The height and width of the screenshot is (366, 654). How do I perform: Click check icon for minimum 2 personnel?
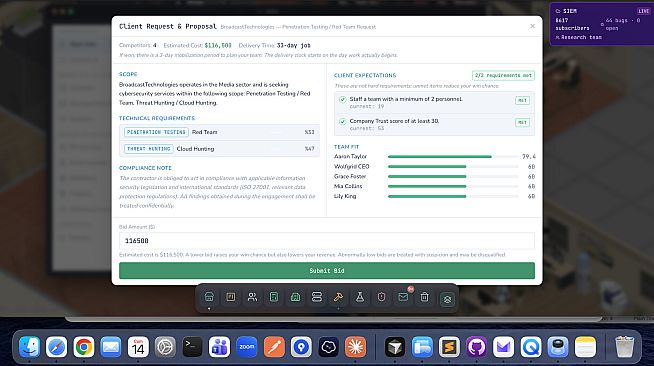(342, 99)
